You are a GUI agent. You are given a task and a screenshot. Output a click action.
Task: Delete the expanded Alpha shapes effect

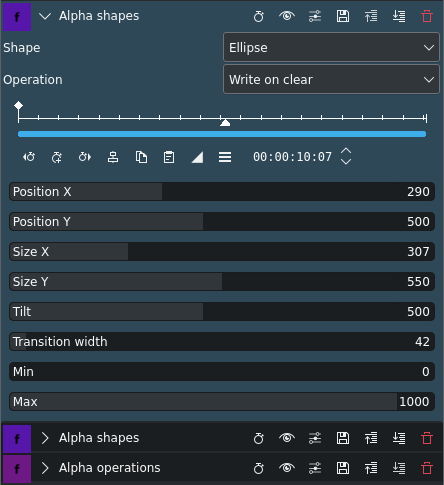point(427,16)
